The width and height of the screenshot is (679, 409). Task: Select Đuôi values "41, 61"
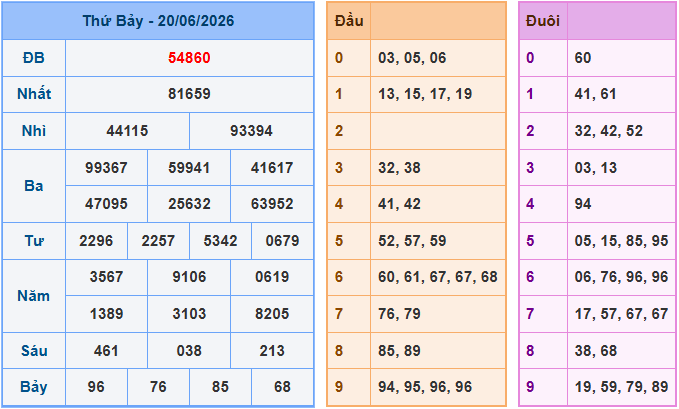[x=595, y=94]
